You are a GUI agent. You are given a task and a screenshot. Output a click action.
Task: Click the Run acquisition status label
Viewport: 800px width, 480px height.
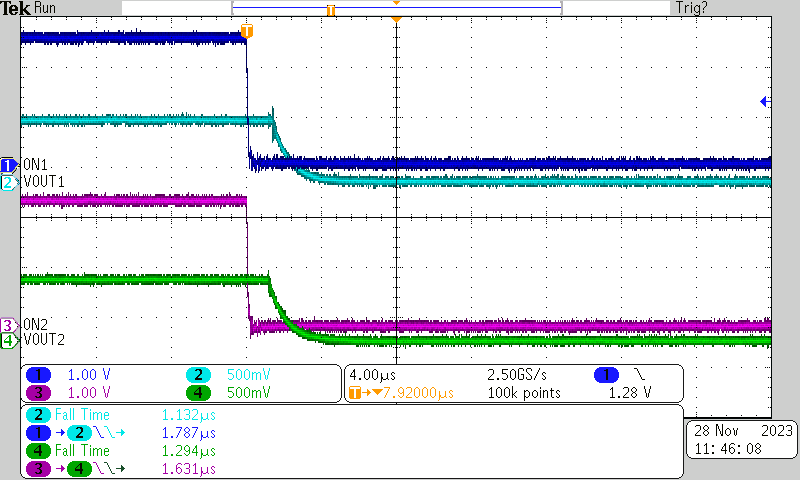[45, 8]
